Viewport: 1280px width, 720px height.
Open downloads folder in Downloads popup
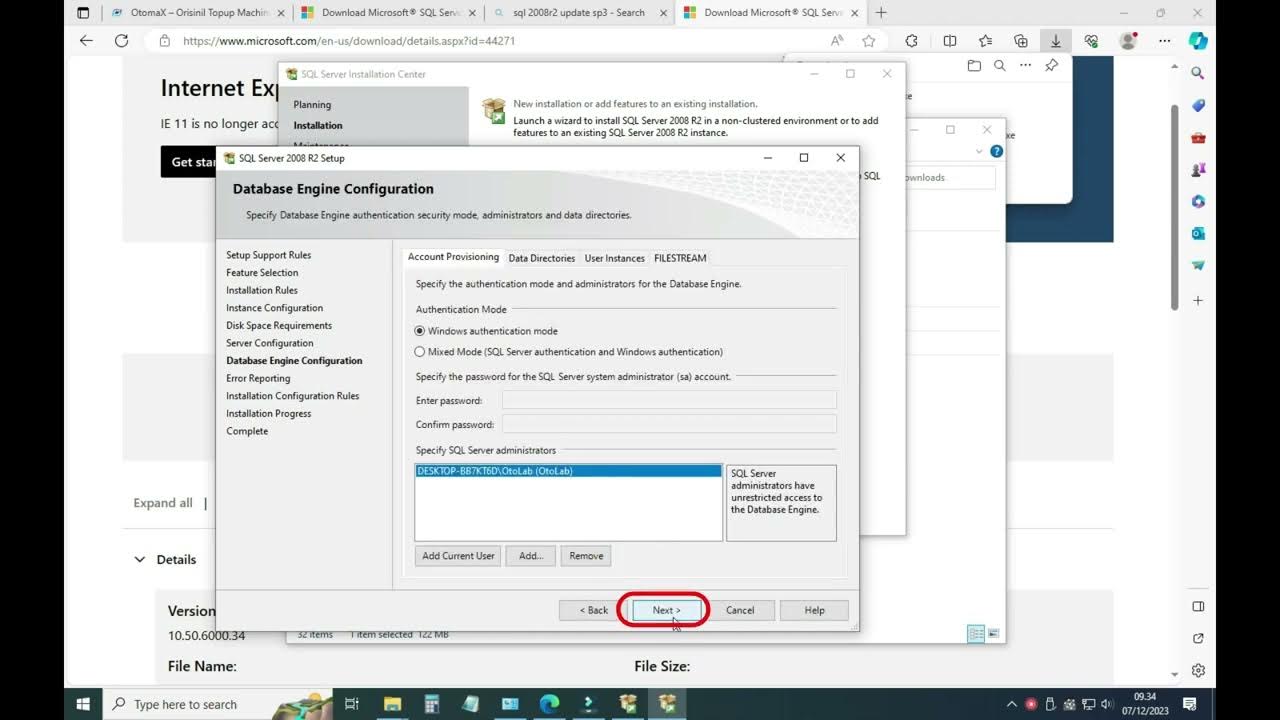click(x=974, y=65)
